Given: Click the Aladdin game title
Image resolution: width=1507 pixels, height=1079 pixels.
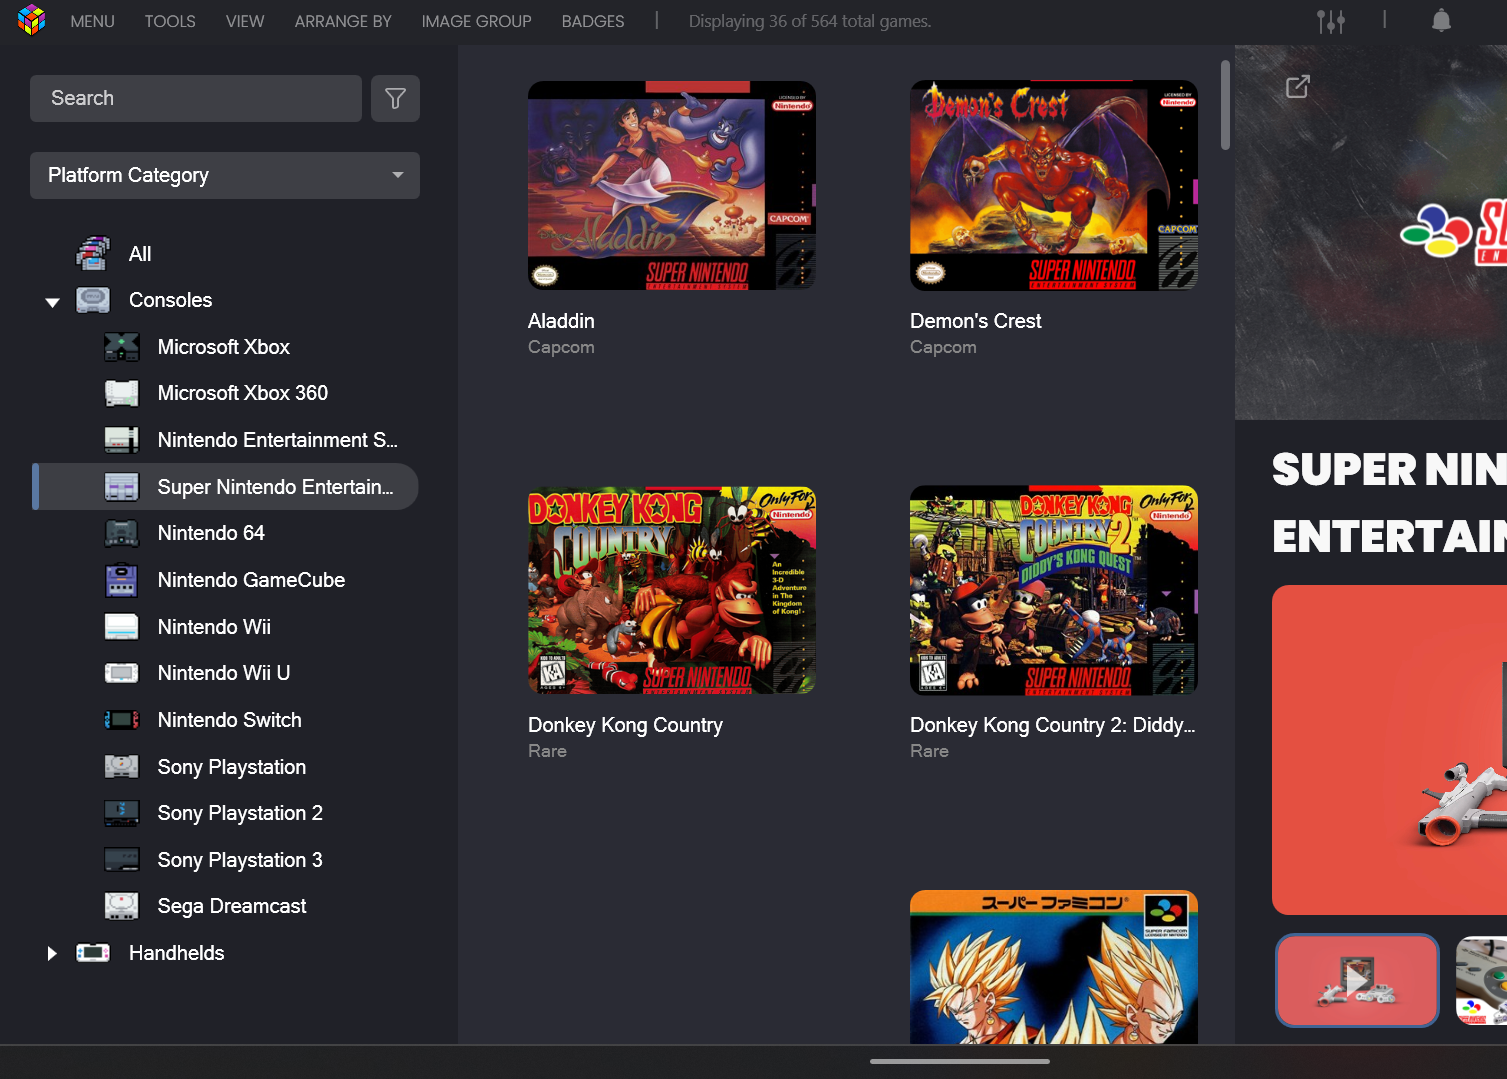Looking at the screenshot, I should (x=561, y=321).
